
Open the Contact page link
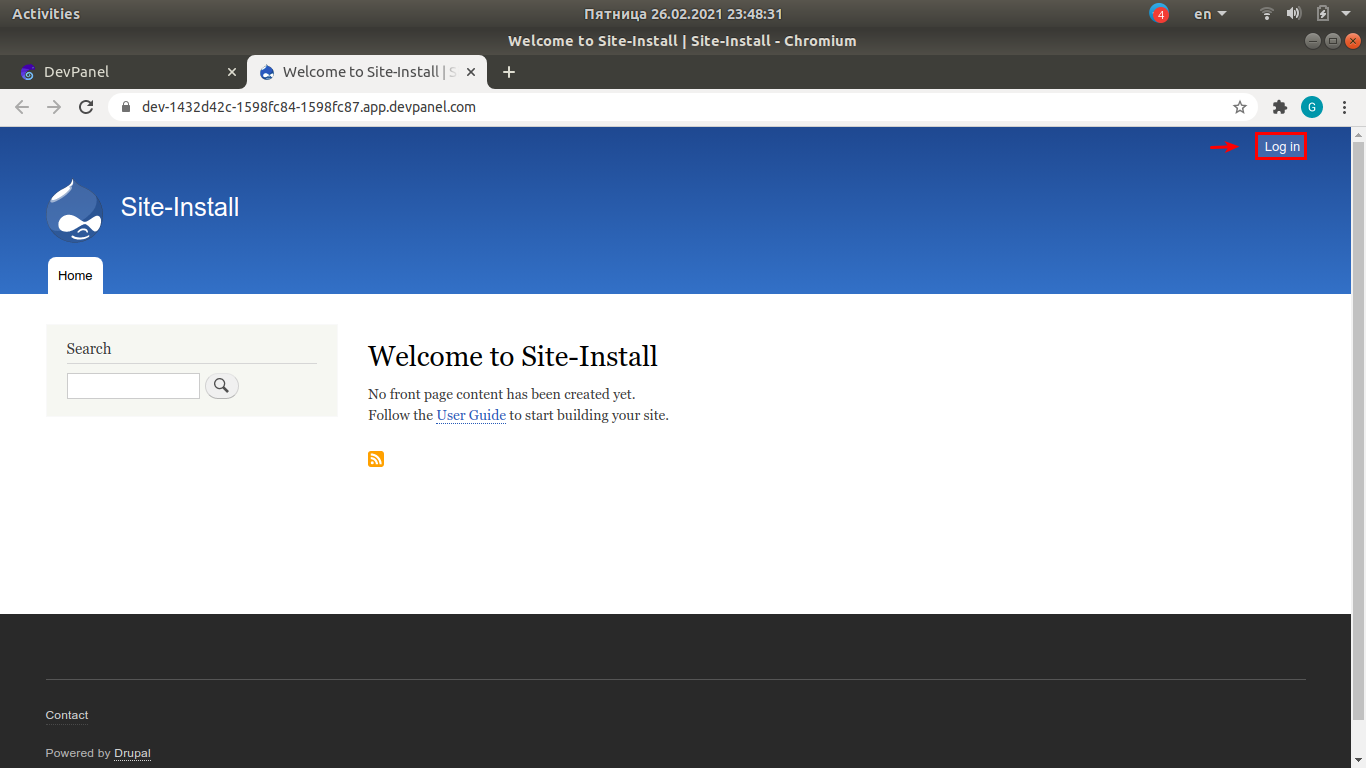66,715
